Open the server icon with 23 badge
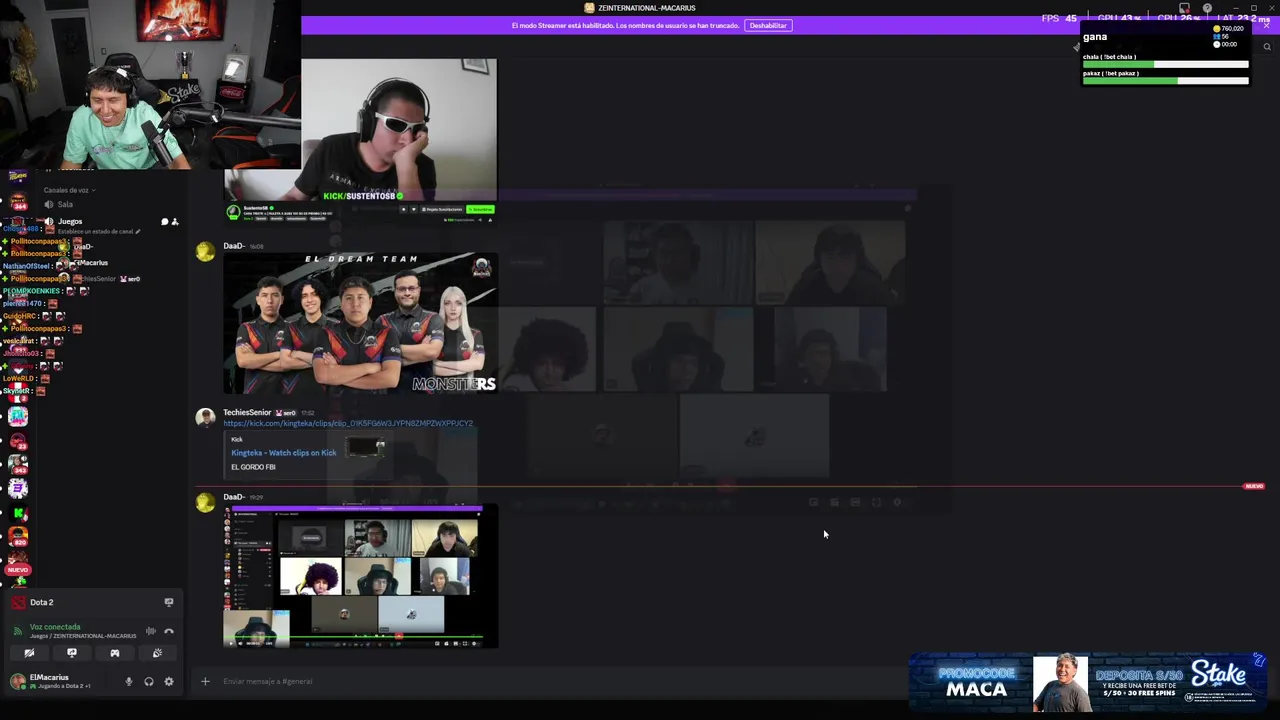 coord(18,440)
